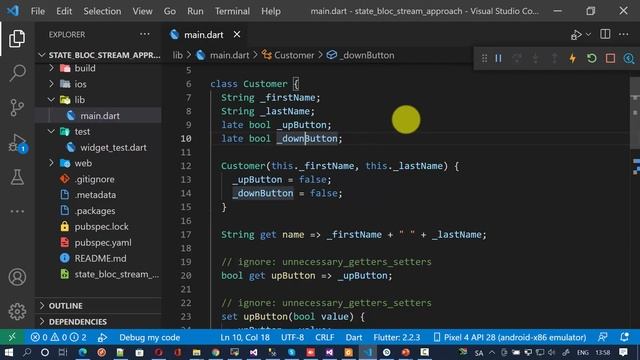Open the remote window indicator
This screenshot has height=360, width=640.
pos(12,338)
